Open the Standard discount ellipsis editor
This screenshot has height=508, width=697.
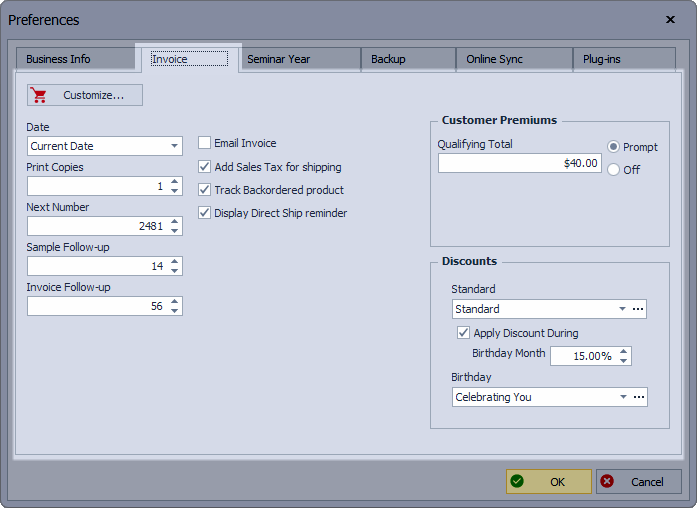point(638,309)
